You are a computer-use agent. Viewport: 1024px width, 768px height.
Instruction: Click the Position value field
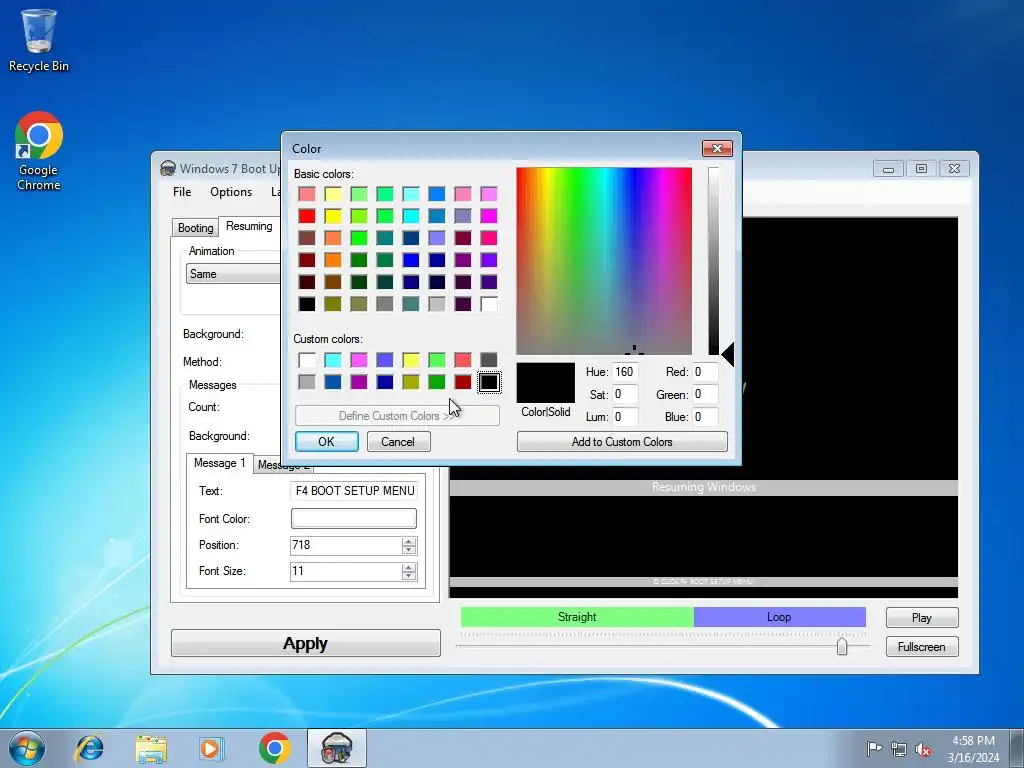pyautogui.click(x=346, y=545)
